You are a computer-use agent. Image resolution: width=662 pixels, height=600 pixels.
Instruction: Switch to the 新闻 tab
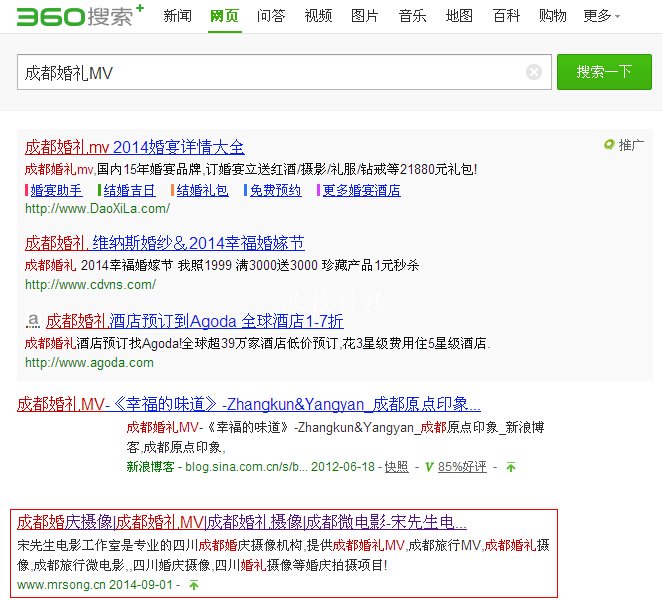coord(177,16)
